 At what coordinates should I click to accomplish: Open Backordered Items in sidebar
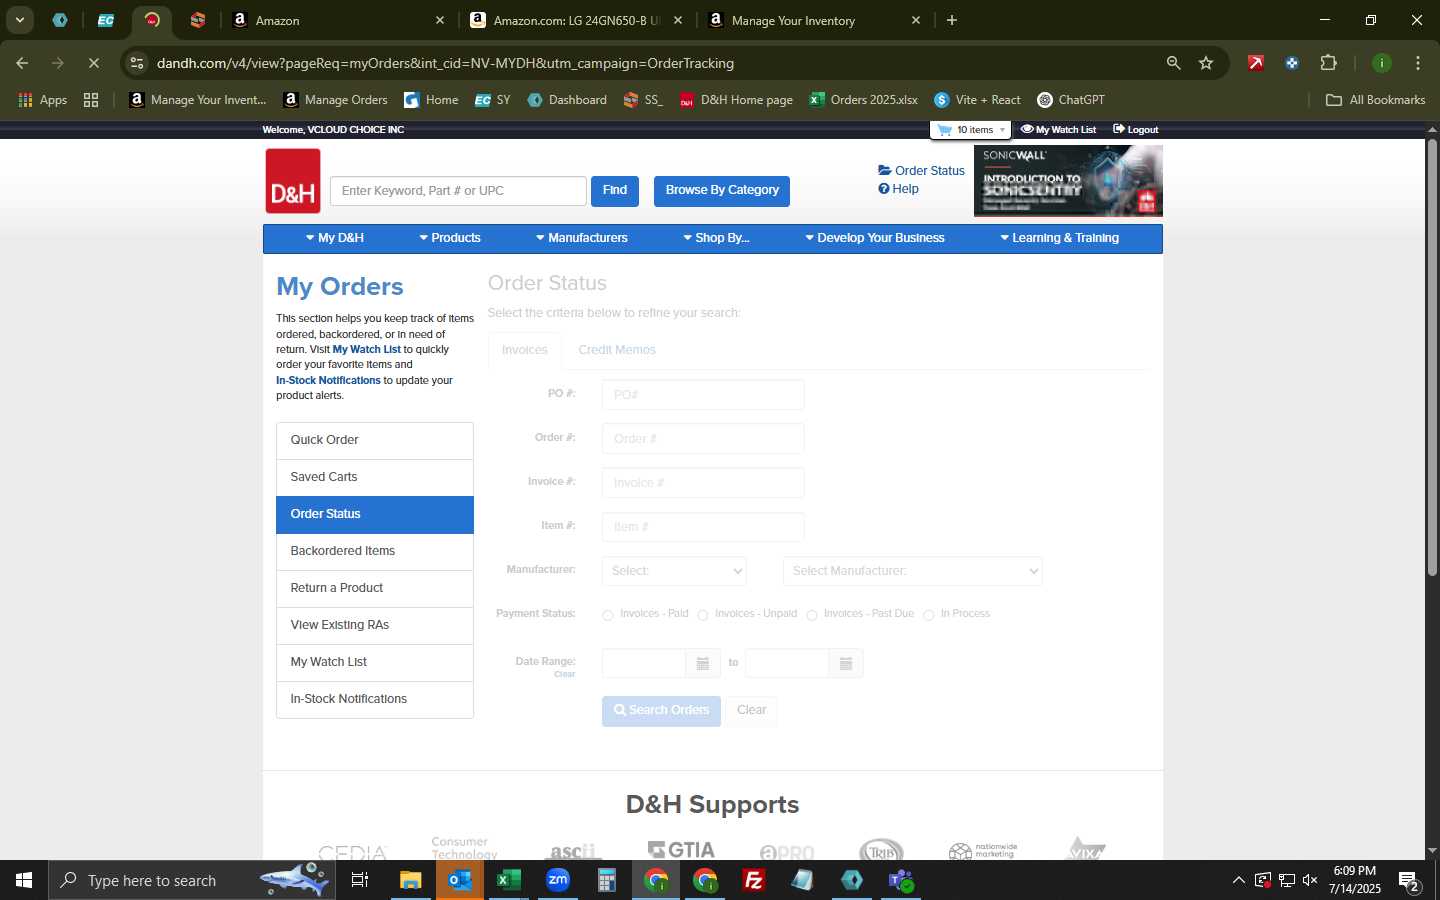375,552
